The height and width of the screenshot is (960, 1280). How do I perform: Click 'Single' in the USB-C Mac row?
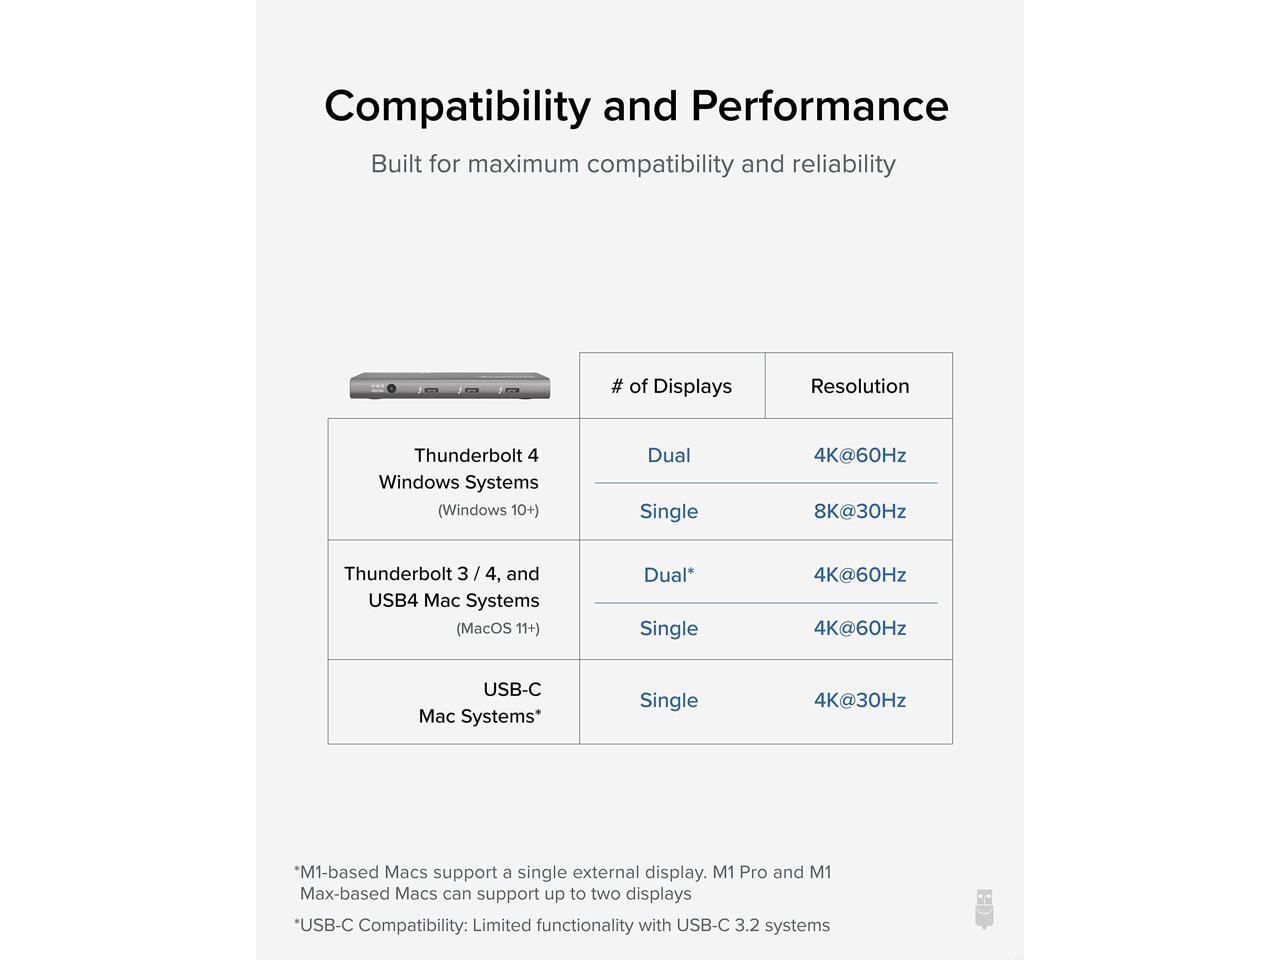pos(669,700)
